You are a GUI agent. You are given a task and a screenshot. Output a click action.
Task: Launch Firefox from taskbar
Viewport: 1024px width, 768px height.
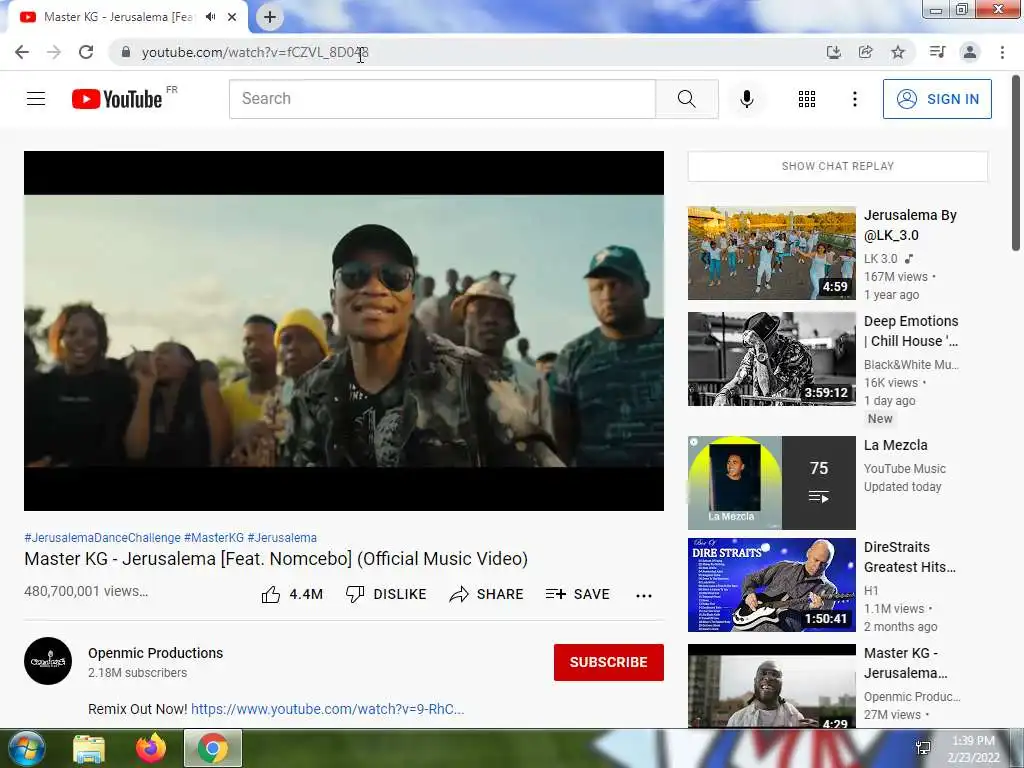(151, 748)
